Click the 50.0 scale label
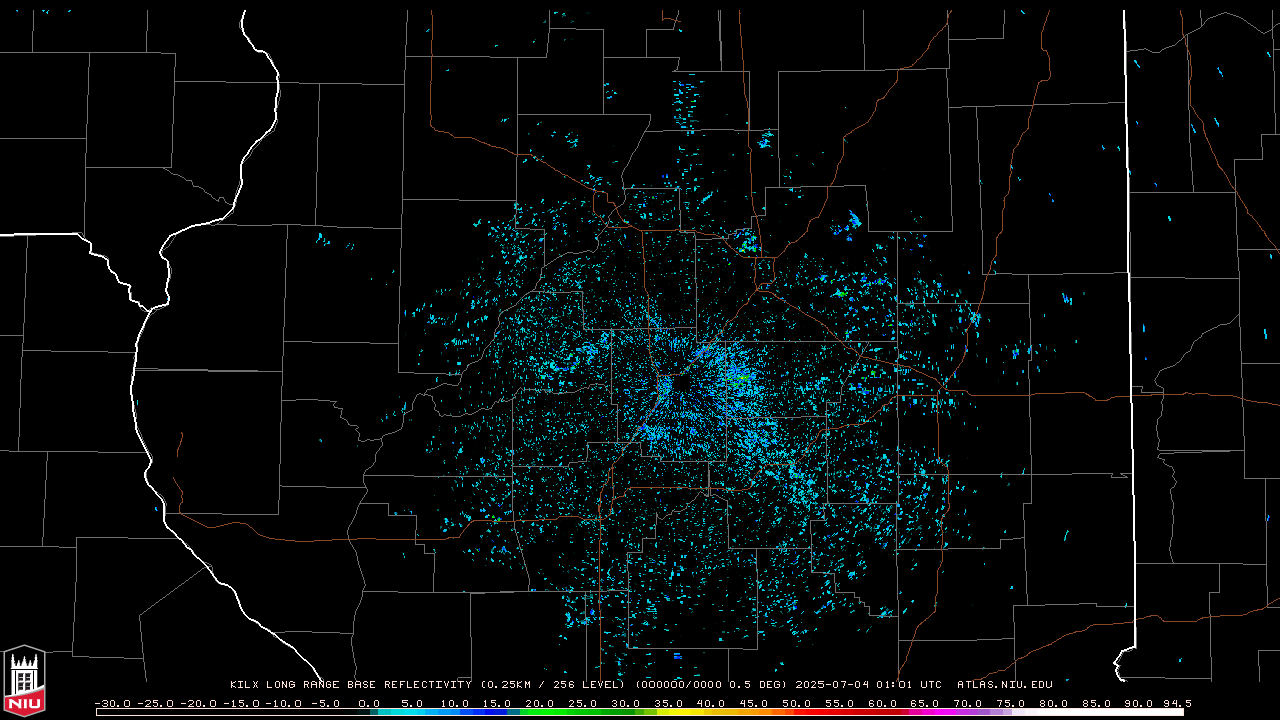 click(x=797, y=704)
